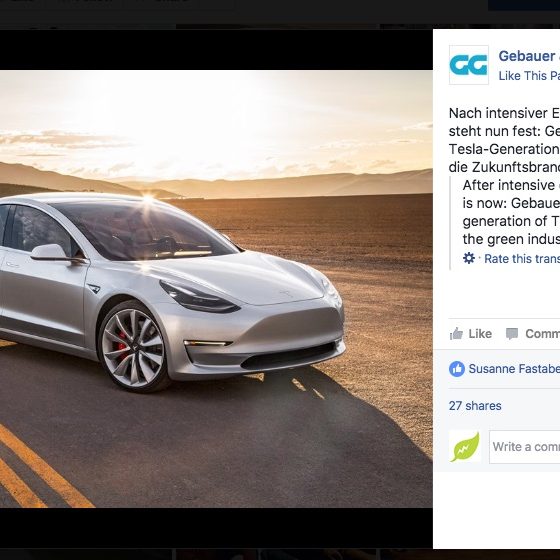Click the German original post text

[x=504, y=140]
